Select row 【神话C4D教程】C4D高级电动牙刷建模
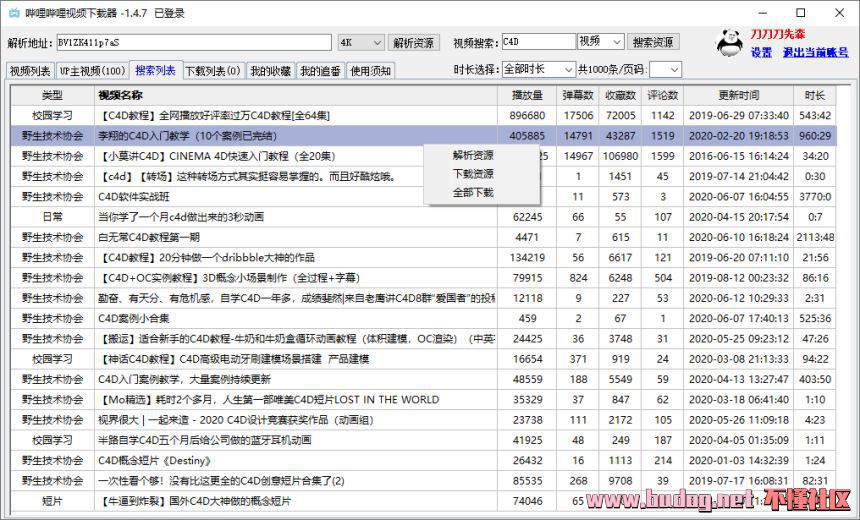The image size is (860, 520). click(423, 359)
